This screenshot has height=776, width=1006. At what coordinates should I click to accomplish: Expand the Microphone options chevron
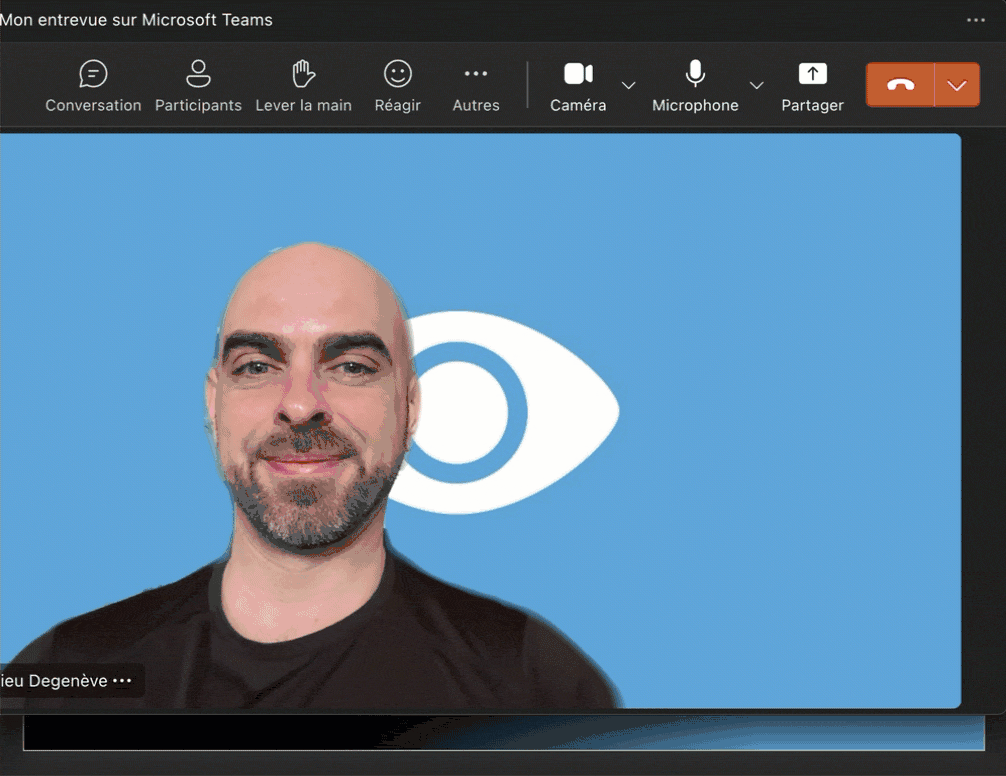coord(757,85)
